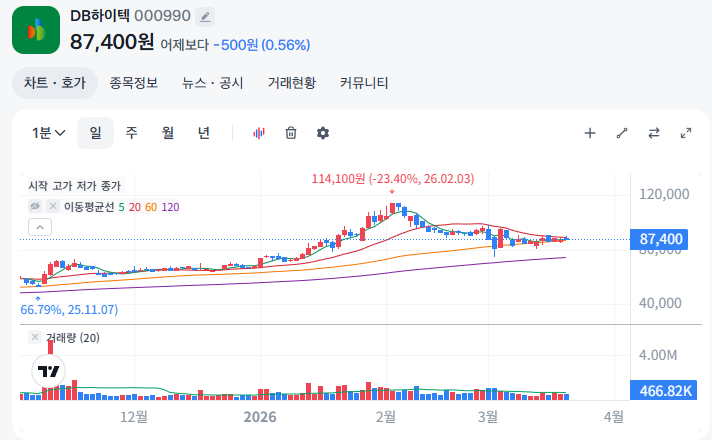Image resolution: width=712 pixels, height=440 pixels.
Task: Click the trash can delete icon
Action: tap(291, 133)
